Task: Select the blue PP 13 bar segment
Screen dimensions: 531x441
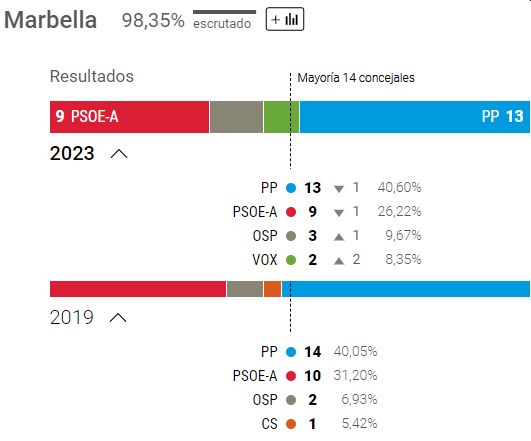Action: (x=415, y=117)
